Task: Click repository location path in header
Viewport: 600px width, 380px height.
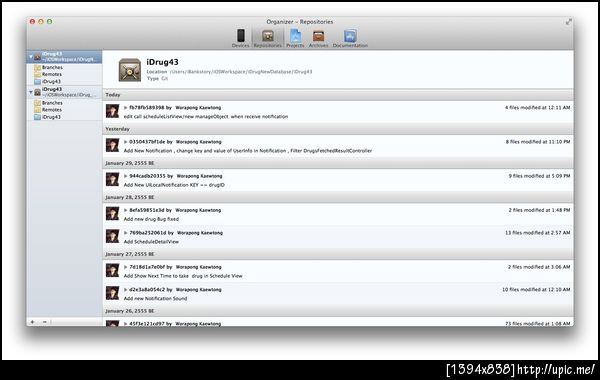Action: pyautogui.click(x=241, y=72)
